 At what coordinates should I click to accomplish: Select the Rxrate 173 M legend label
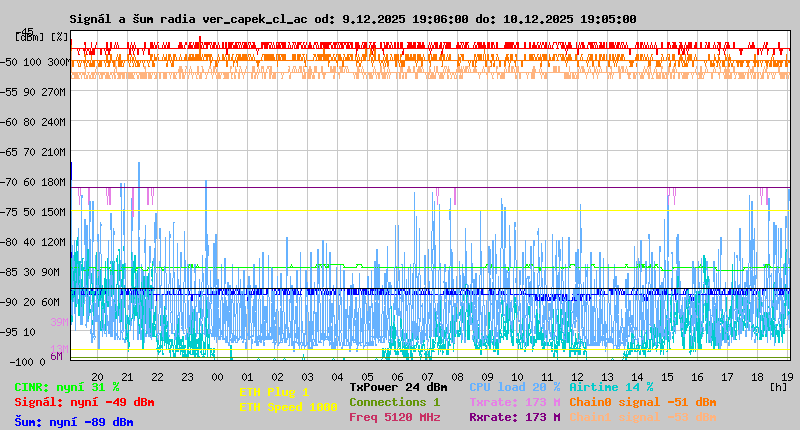[514, 417]
